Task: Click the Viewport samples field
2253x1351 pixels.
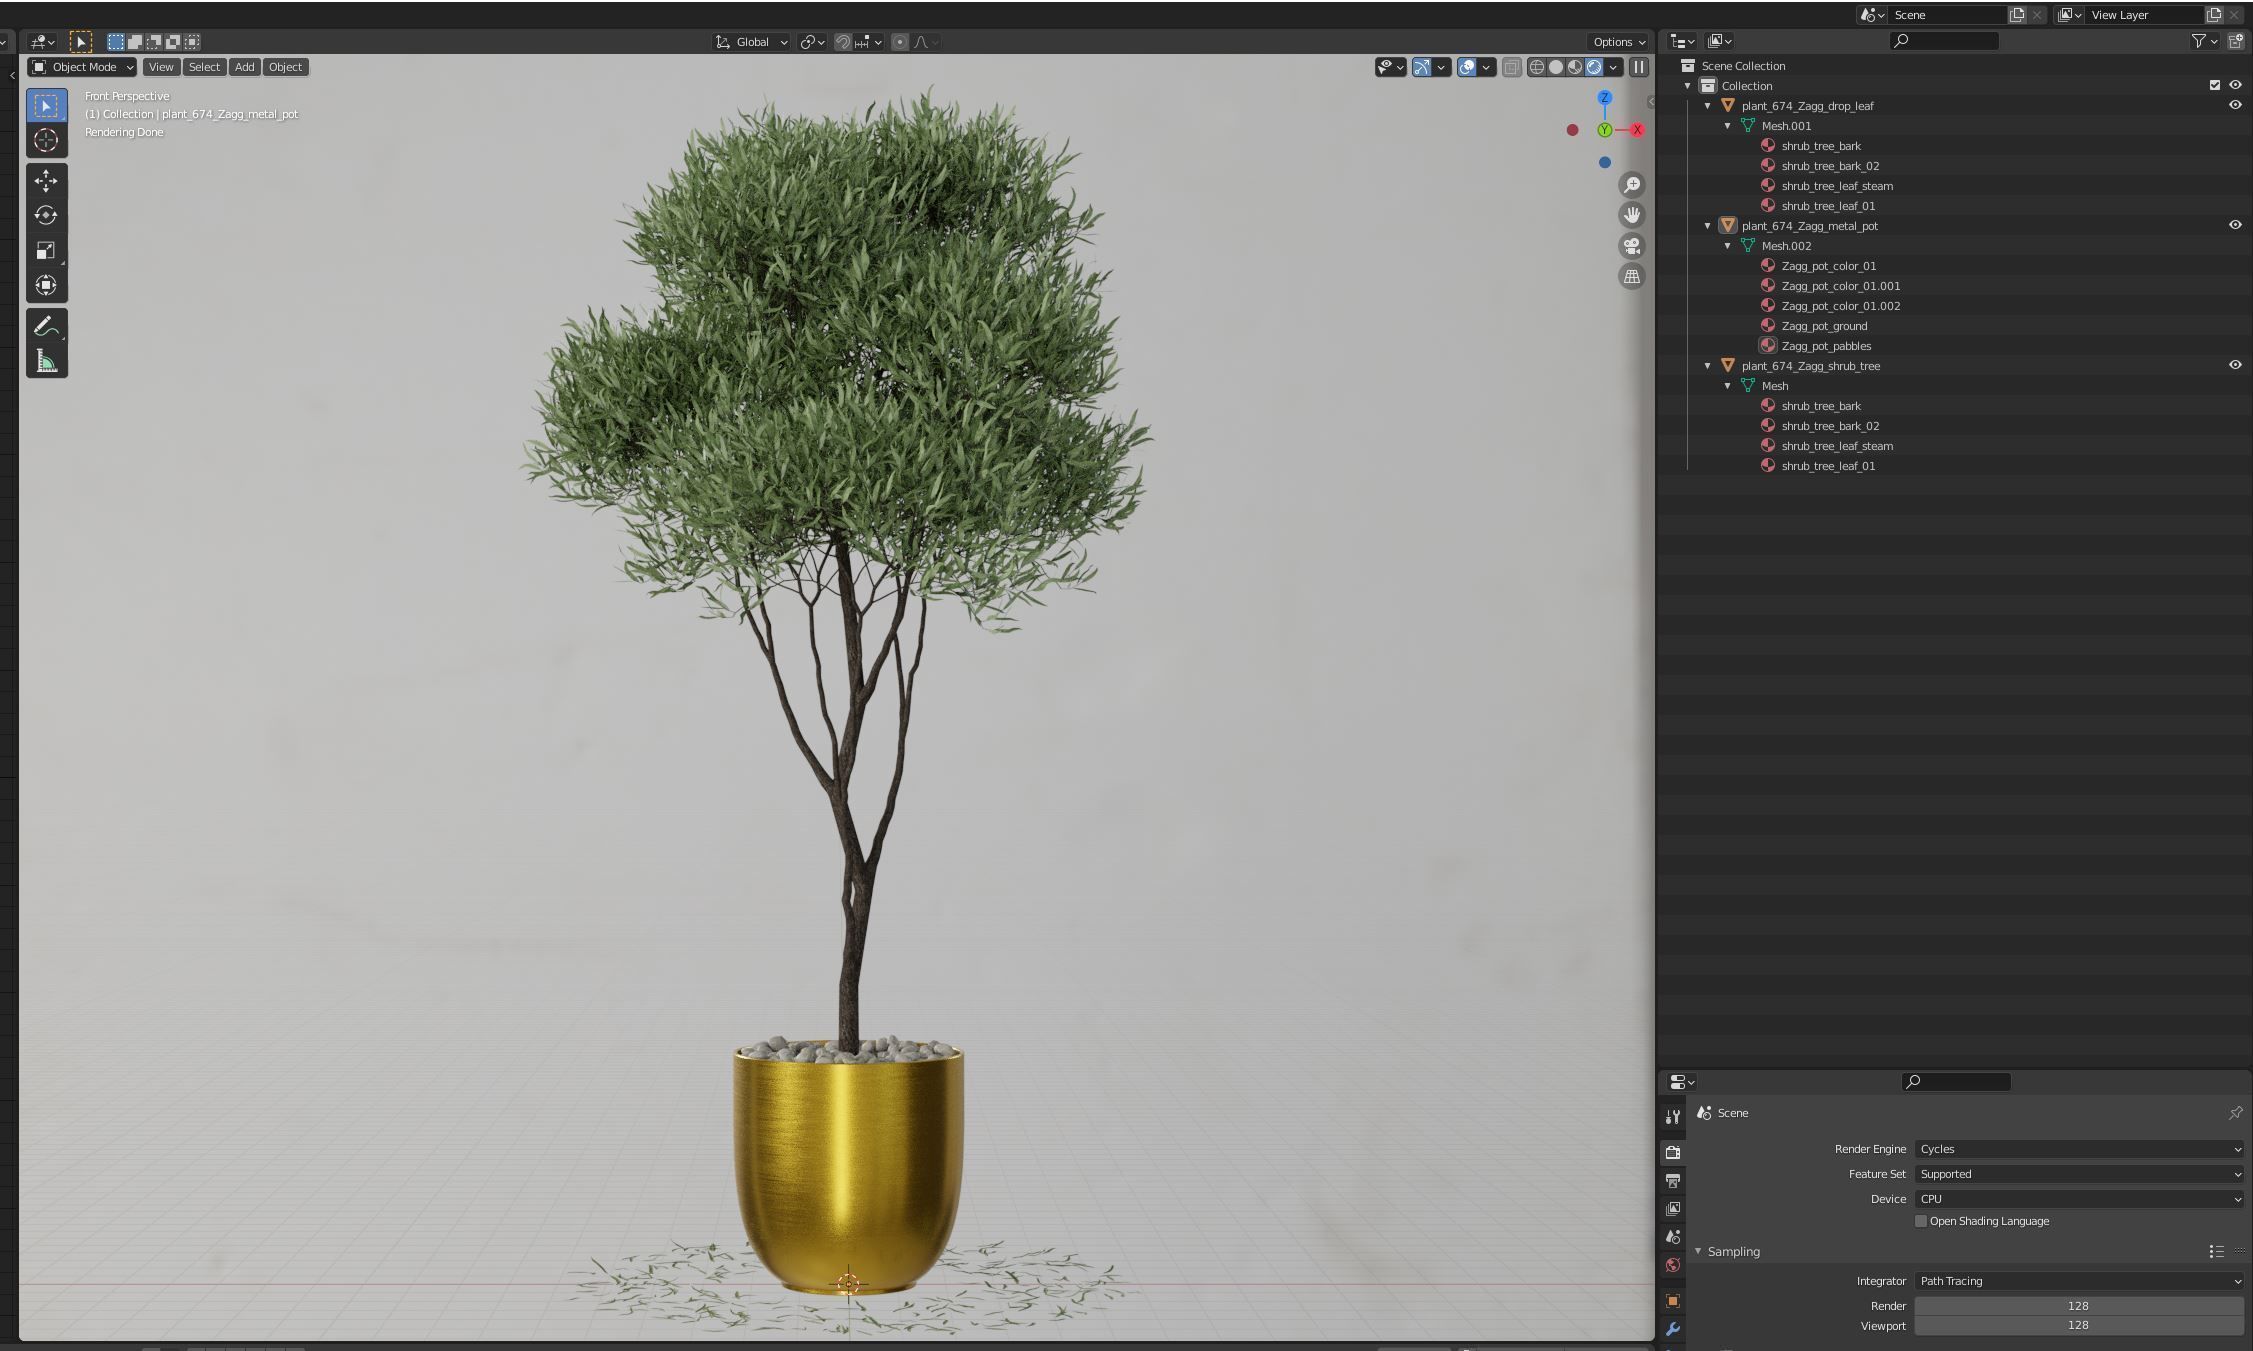Action: [x=2078, y=1325]
